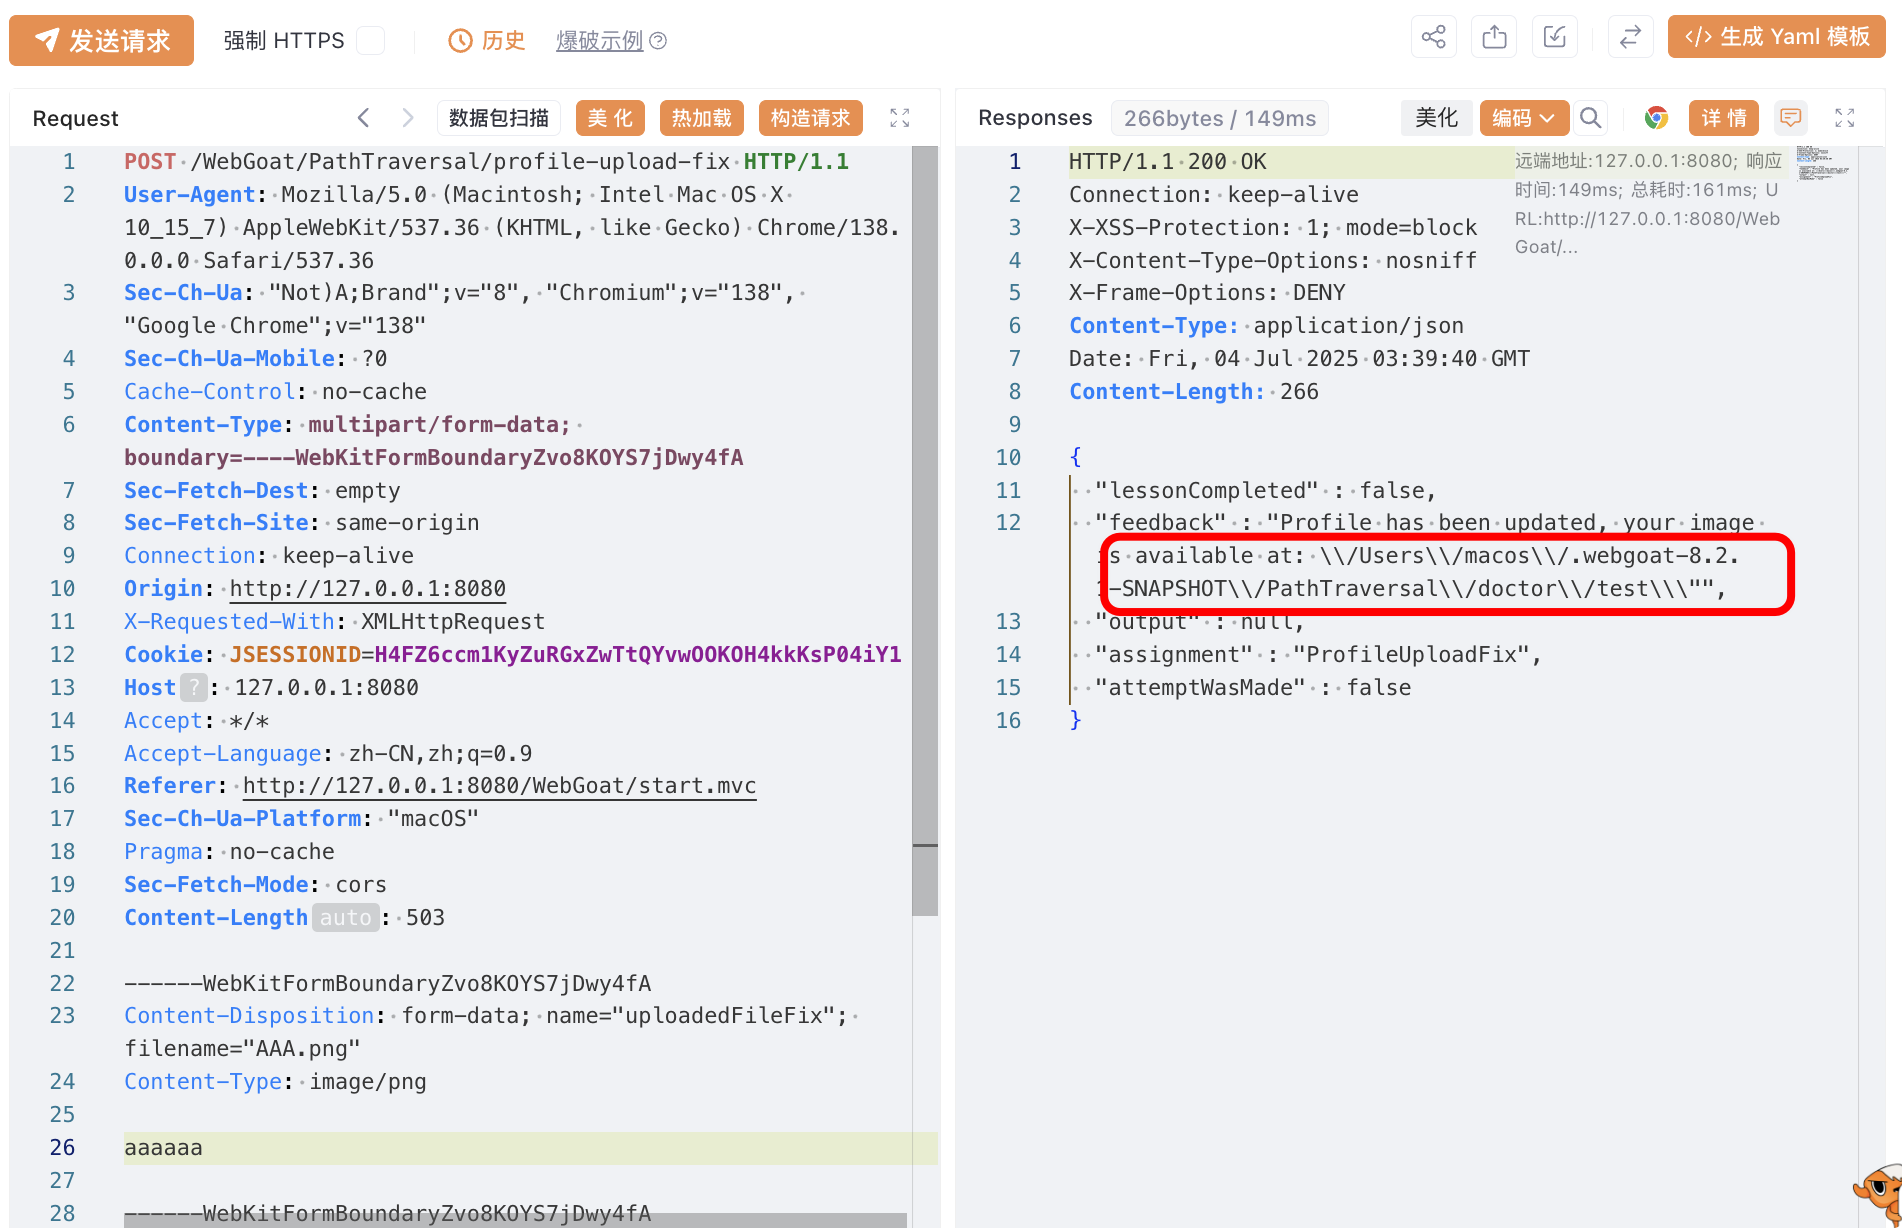Go to next request with right chevron
1902x1228 pixels.
(407, 118)
